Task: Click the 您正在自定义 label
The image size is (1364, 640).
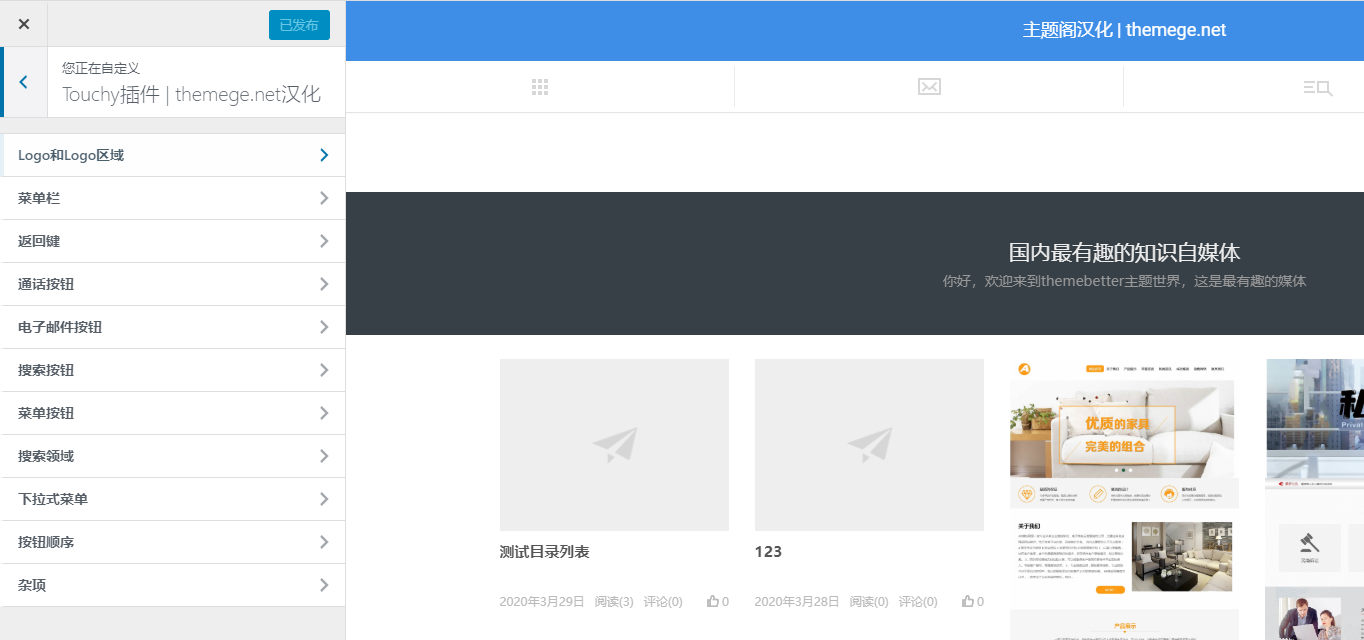Action: [x=101, y=68]
